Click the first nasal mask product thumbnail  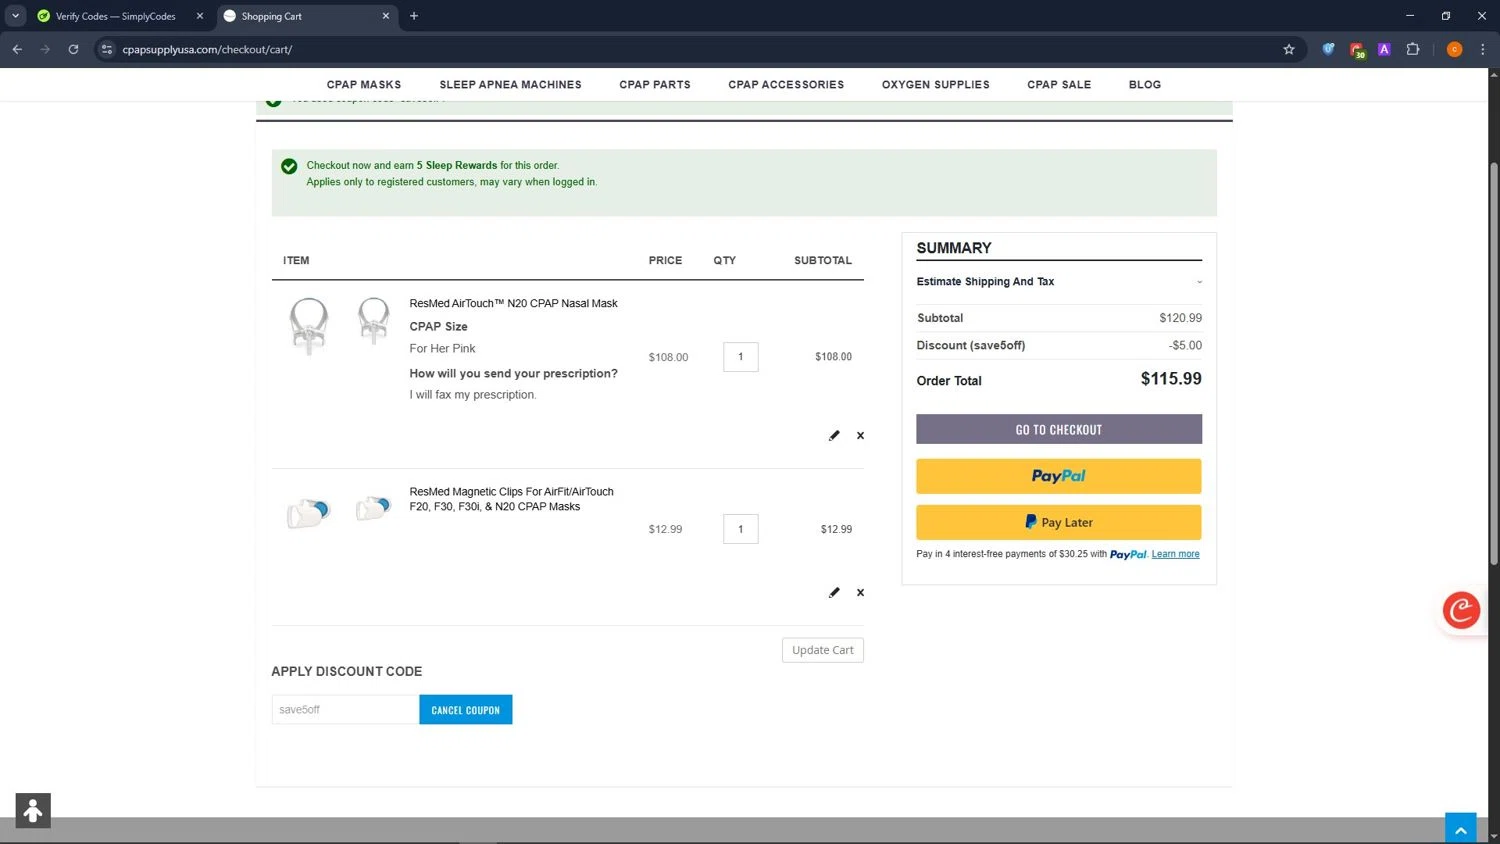[309, 325]
